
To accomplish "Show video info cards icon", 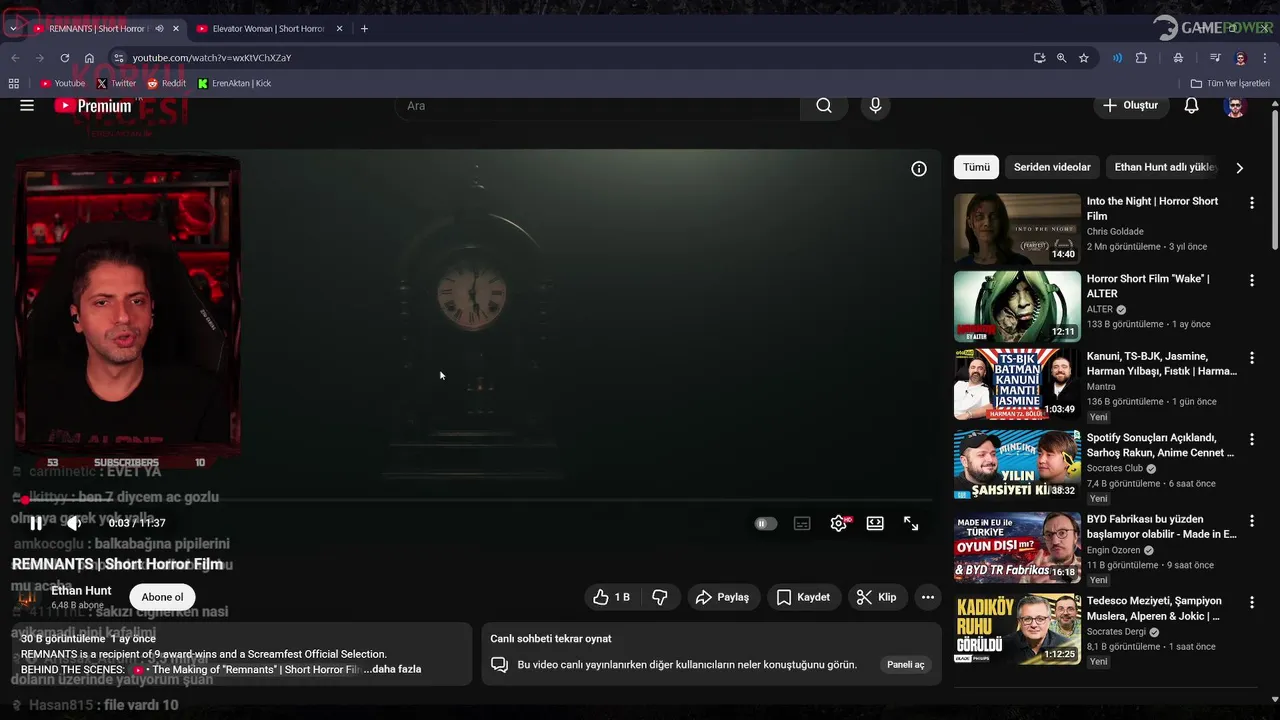I will pyautogui.click(x=919, y=169).
